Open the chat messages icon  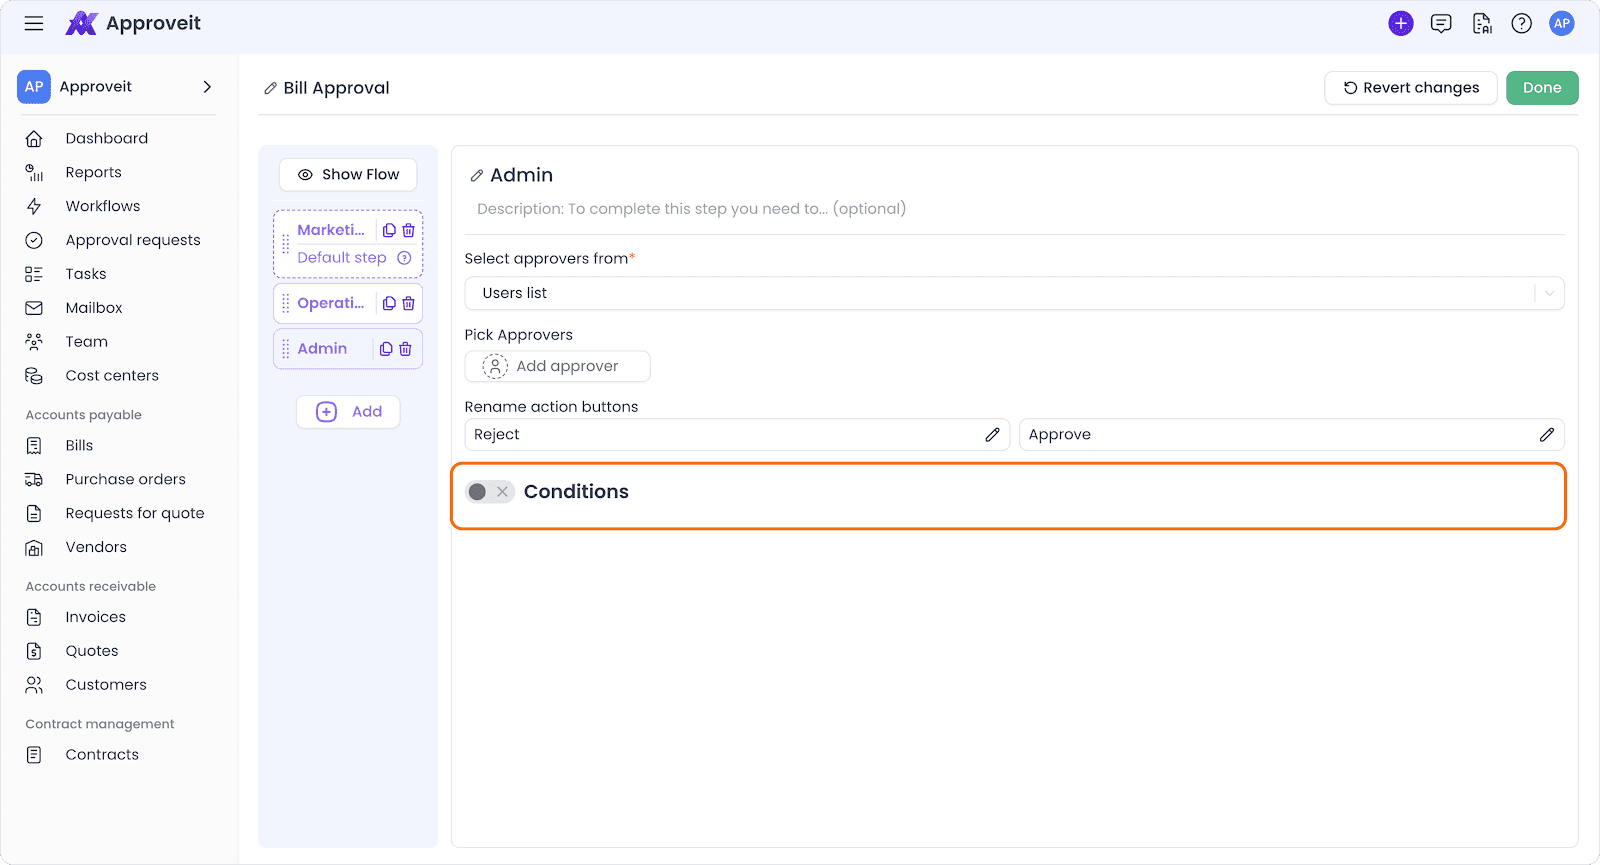1441,23
